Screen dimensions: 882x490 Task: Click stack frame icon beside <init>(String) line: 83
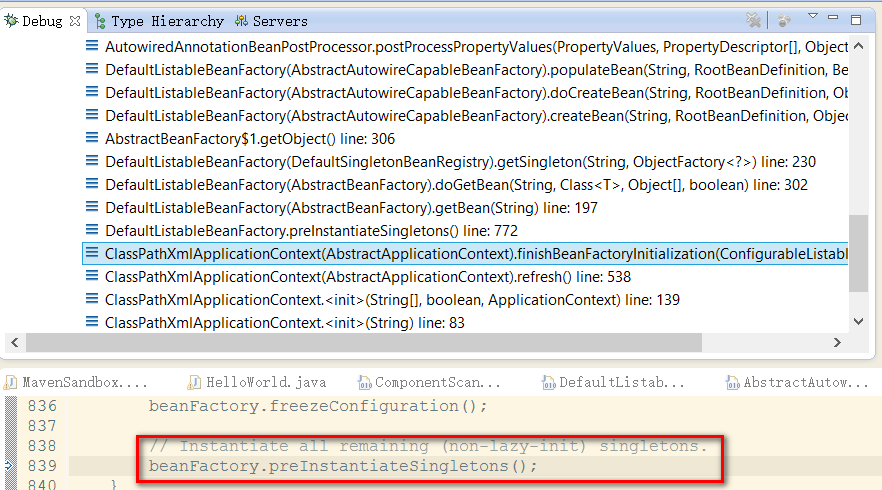click(x=92, y=322)
